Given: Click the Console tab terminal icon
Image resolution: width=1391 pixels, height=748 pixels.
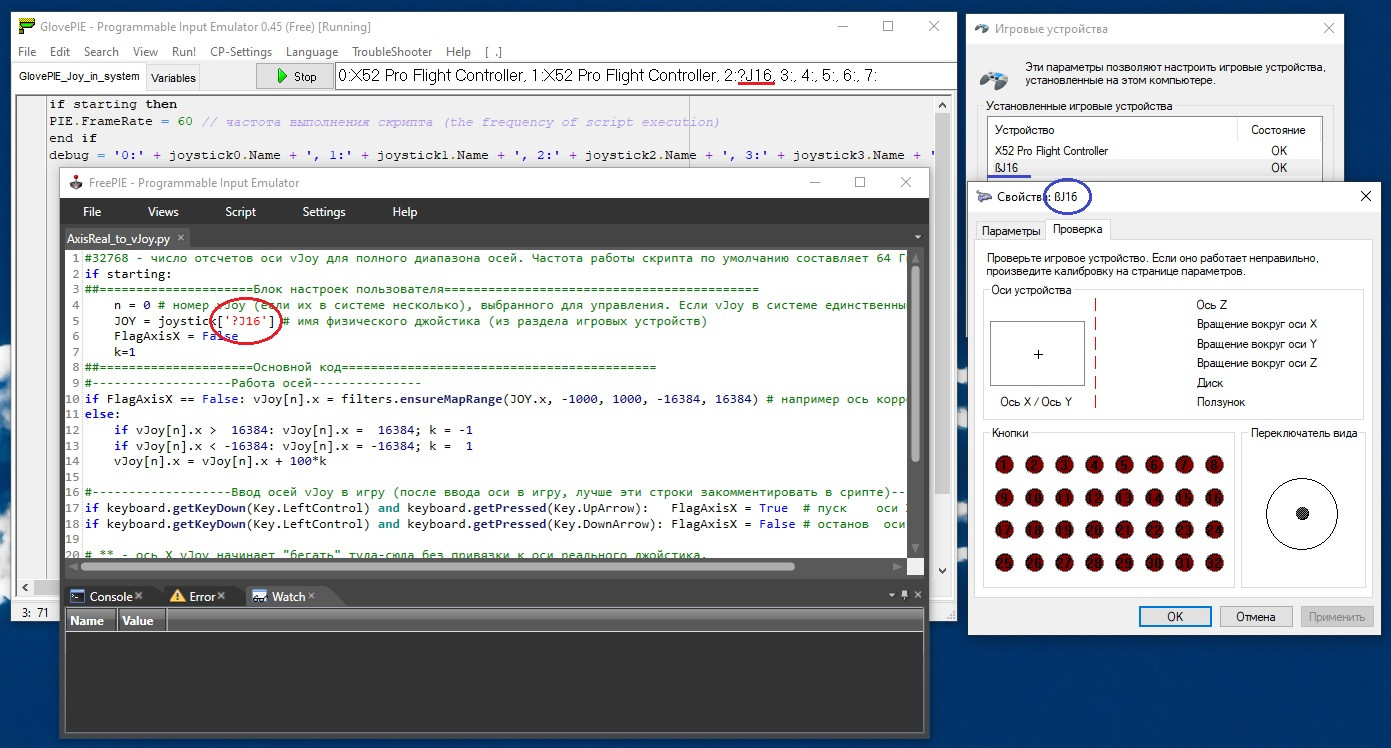Looking at the screenshot, I should 78,596.
